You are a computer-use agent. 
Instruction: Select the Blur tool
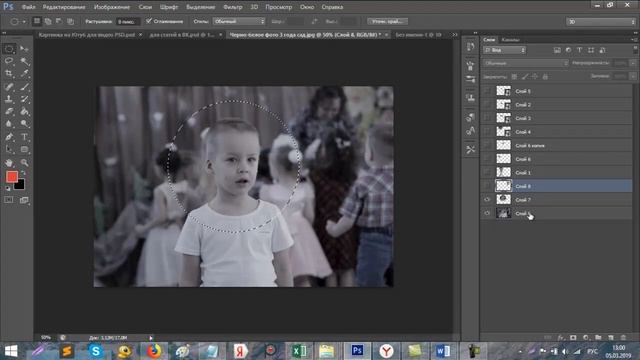(x=9, y=123)
